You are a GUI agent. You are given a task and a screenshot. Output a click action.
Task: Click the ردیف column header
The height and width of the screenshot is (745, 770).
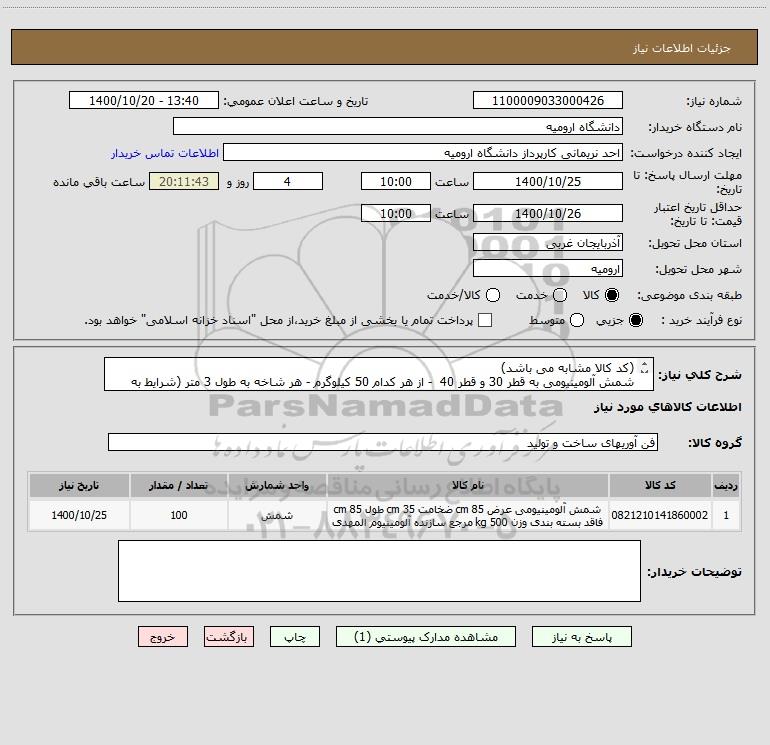pyautogui.click(x=726, y=485)
